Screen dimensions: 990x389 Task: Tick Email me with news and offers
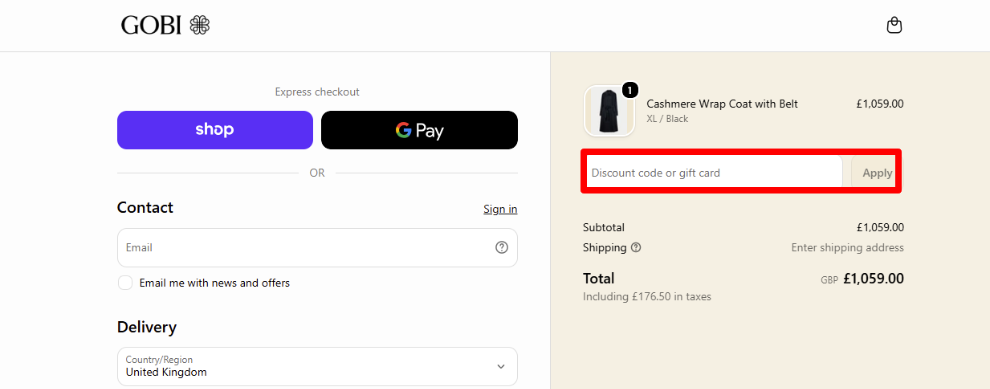pyautogui.click(x=125, y=283)
